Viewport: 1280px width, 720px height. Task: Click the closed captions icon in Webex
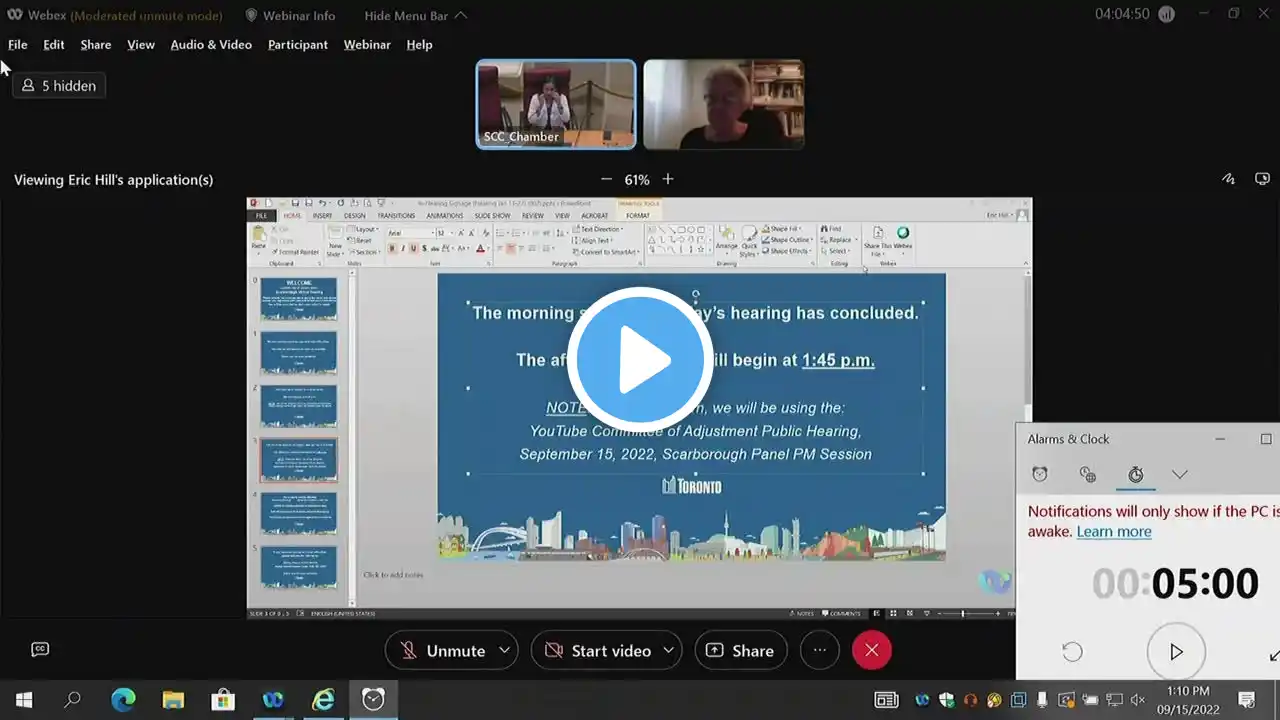pyautogui.click(x=40, y=649)
